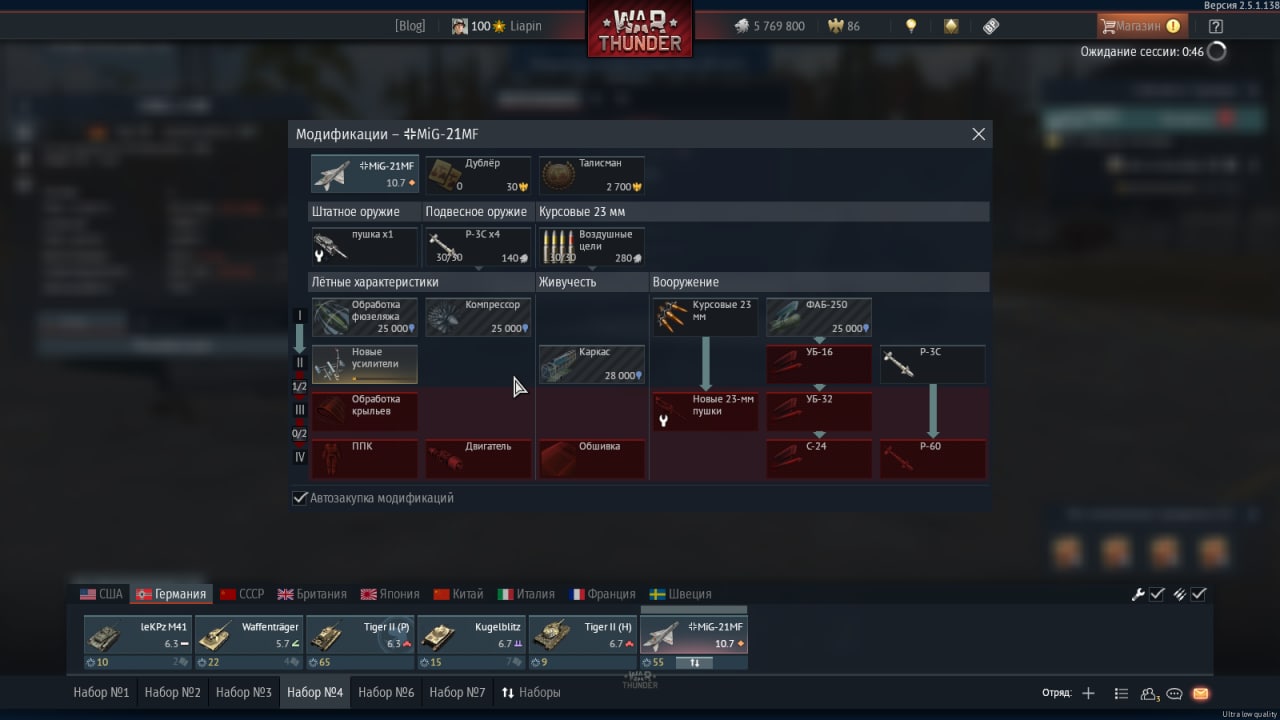This screenshot has height=720, width=1280.
Task: Select the Обшивка modification
Action: [x=592, y=459]
